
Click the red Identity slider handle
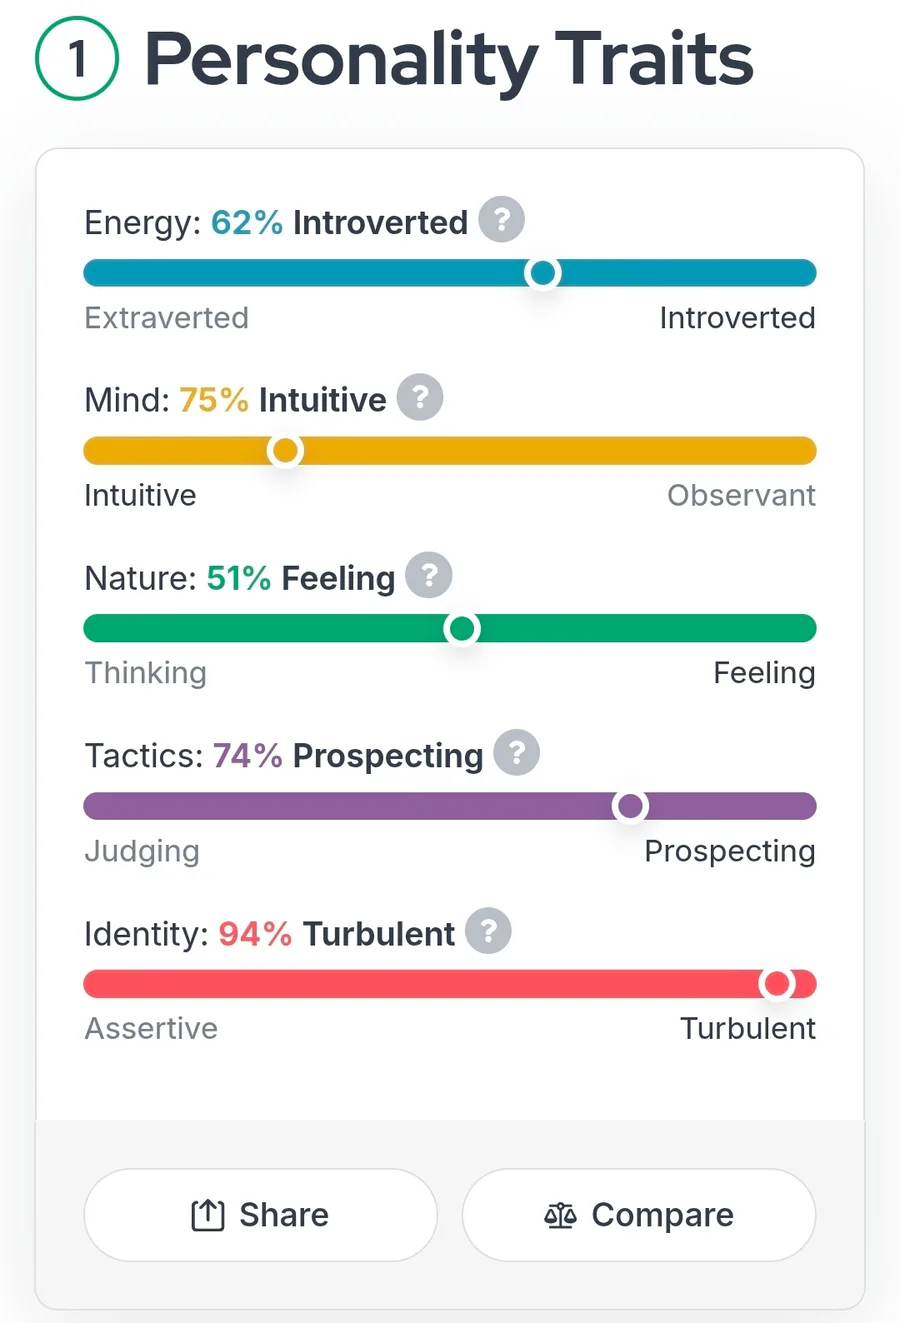pos(777,984)
